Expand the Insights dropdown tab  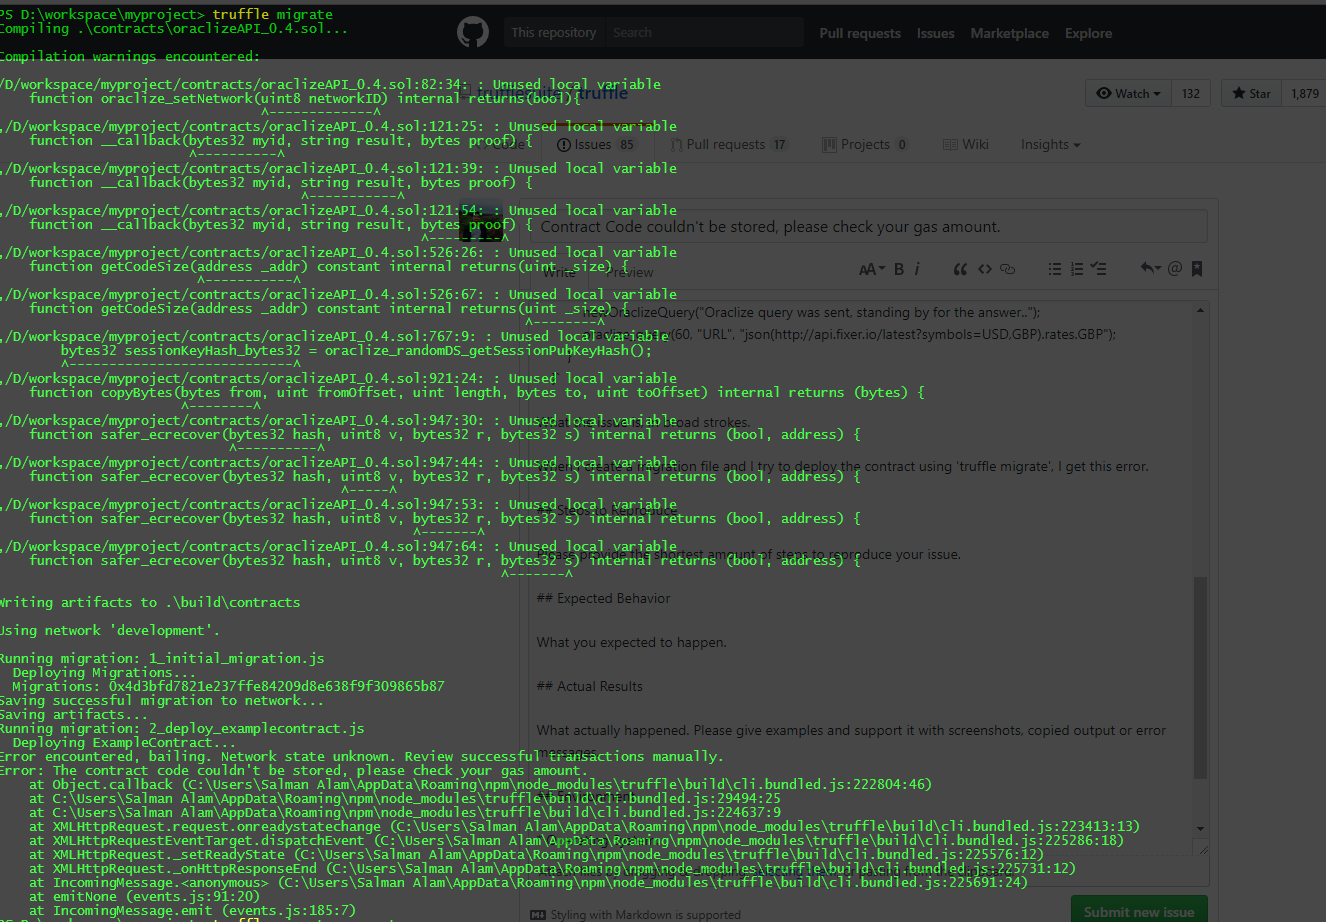click(x=1050, y=144)
